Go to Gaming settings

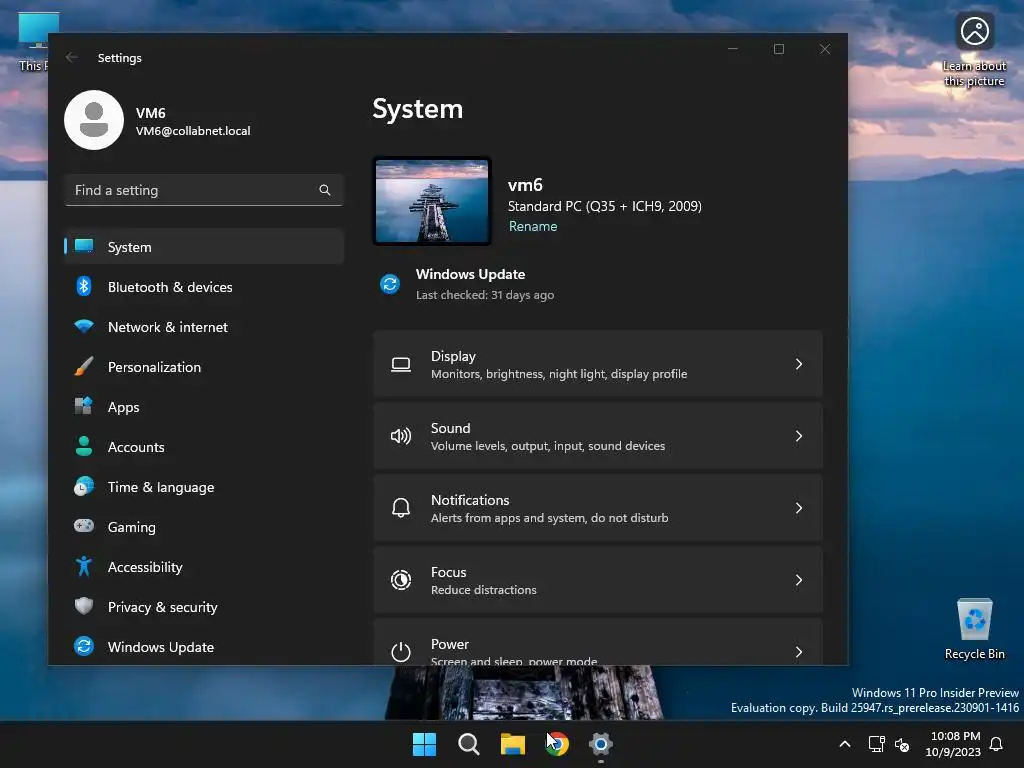[204, 526]
